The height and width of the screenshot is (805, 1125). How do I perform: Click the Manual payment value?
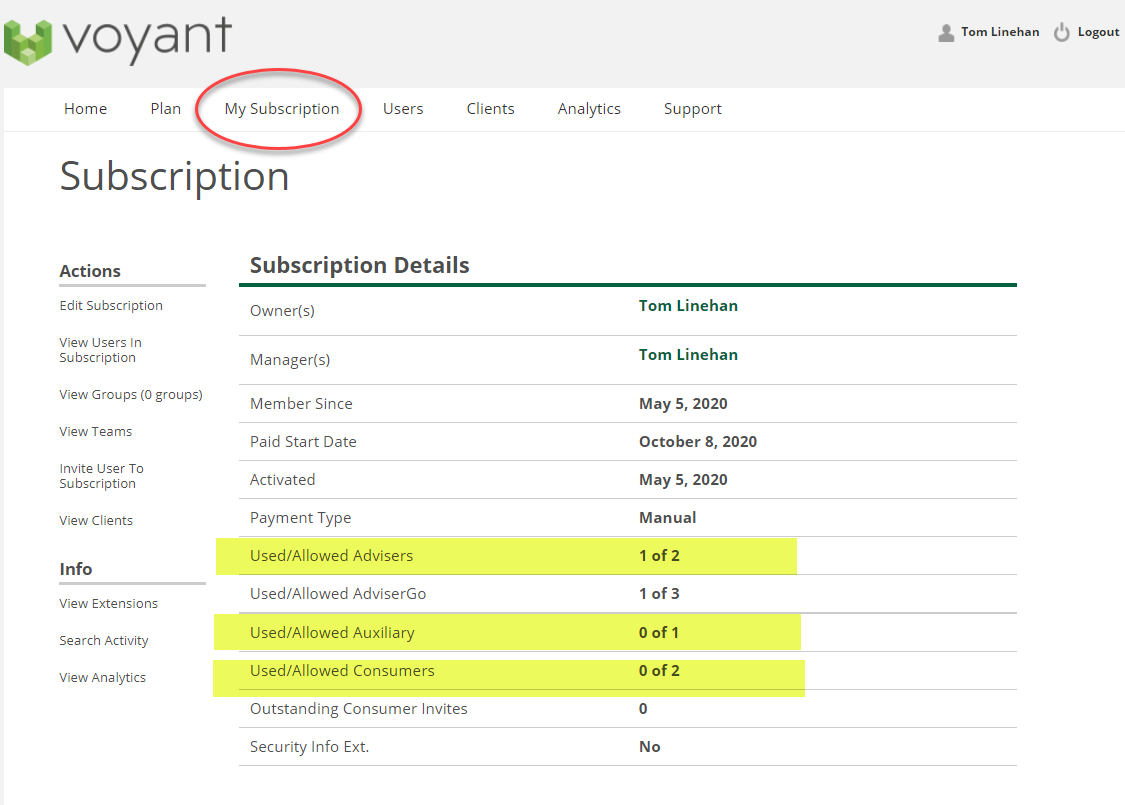(x=667, y=517)
